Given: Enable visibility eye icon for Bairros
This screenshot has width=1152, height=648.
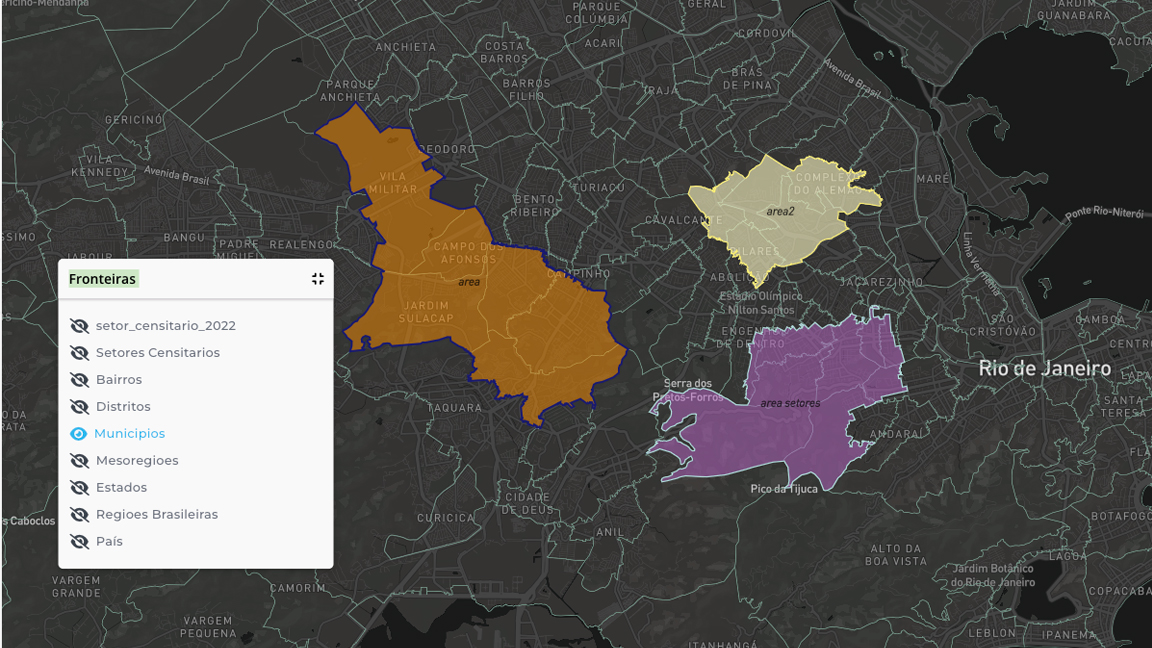Looking at the screenshot, I should 80,380.
